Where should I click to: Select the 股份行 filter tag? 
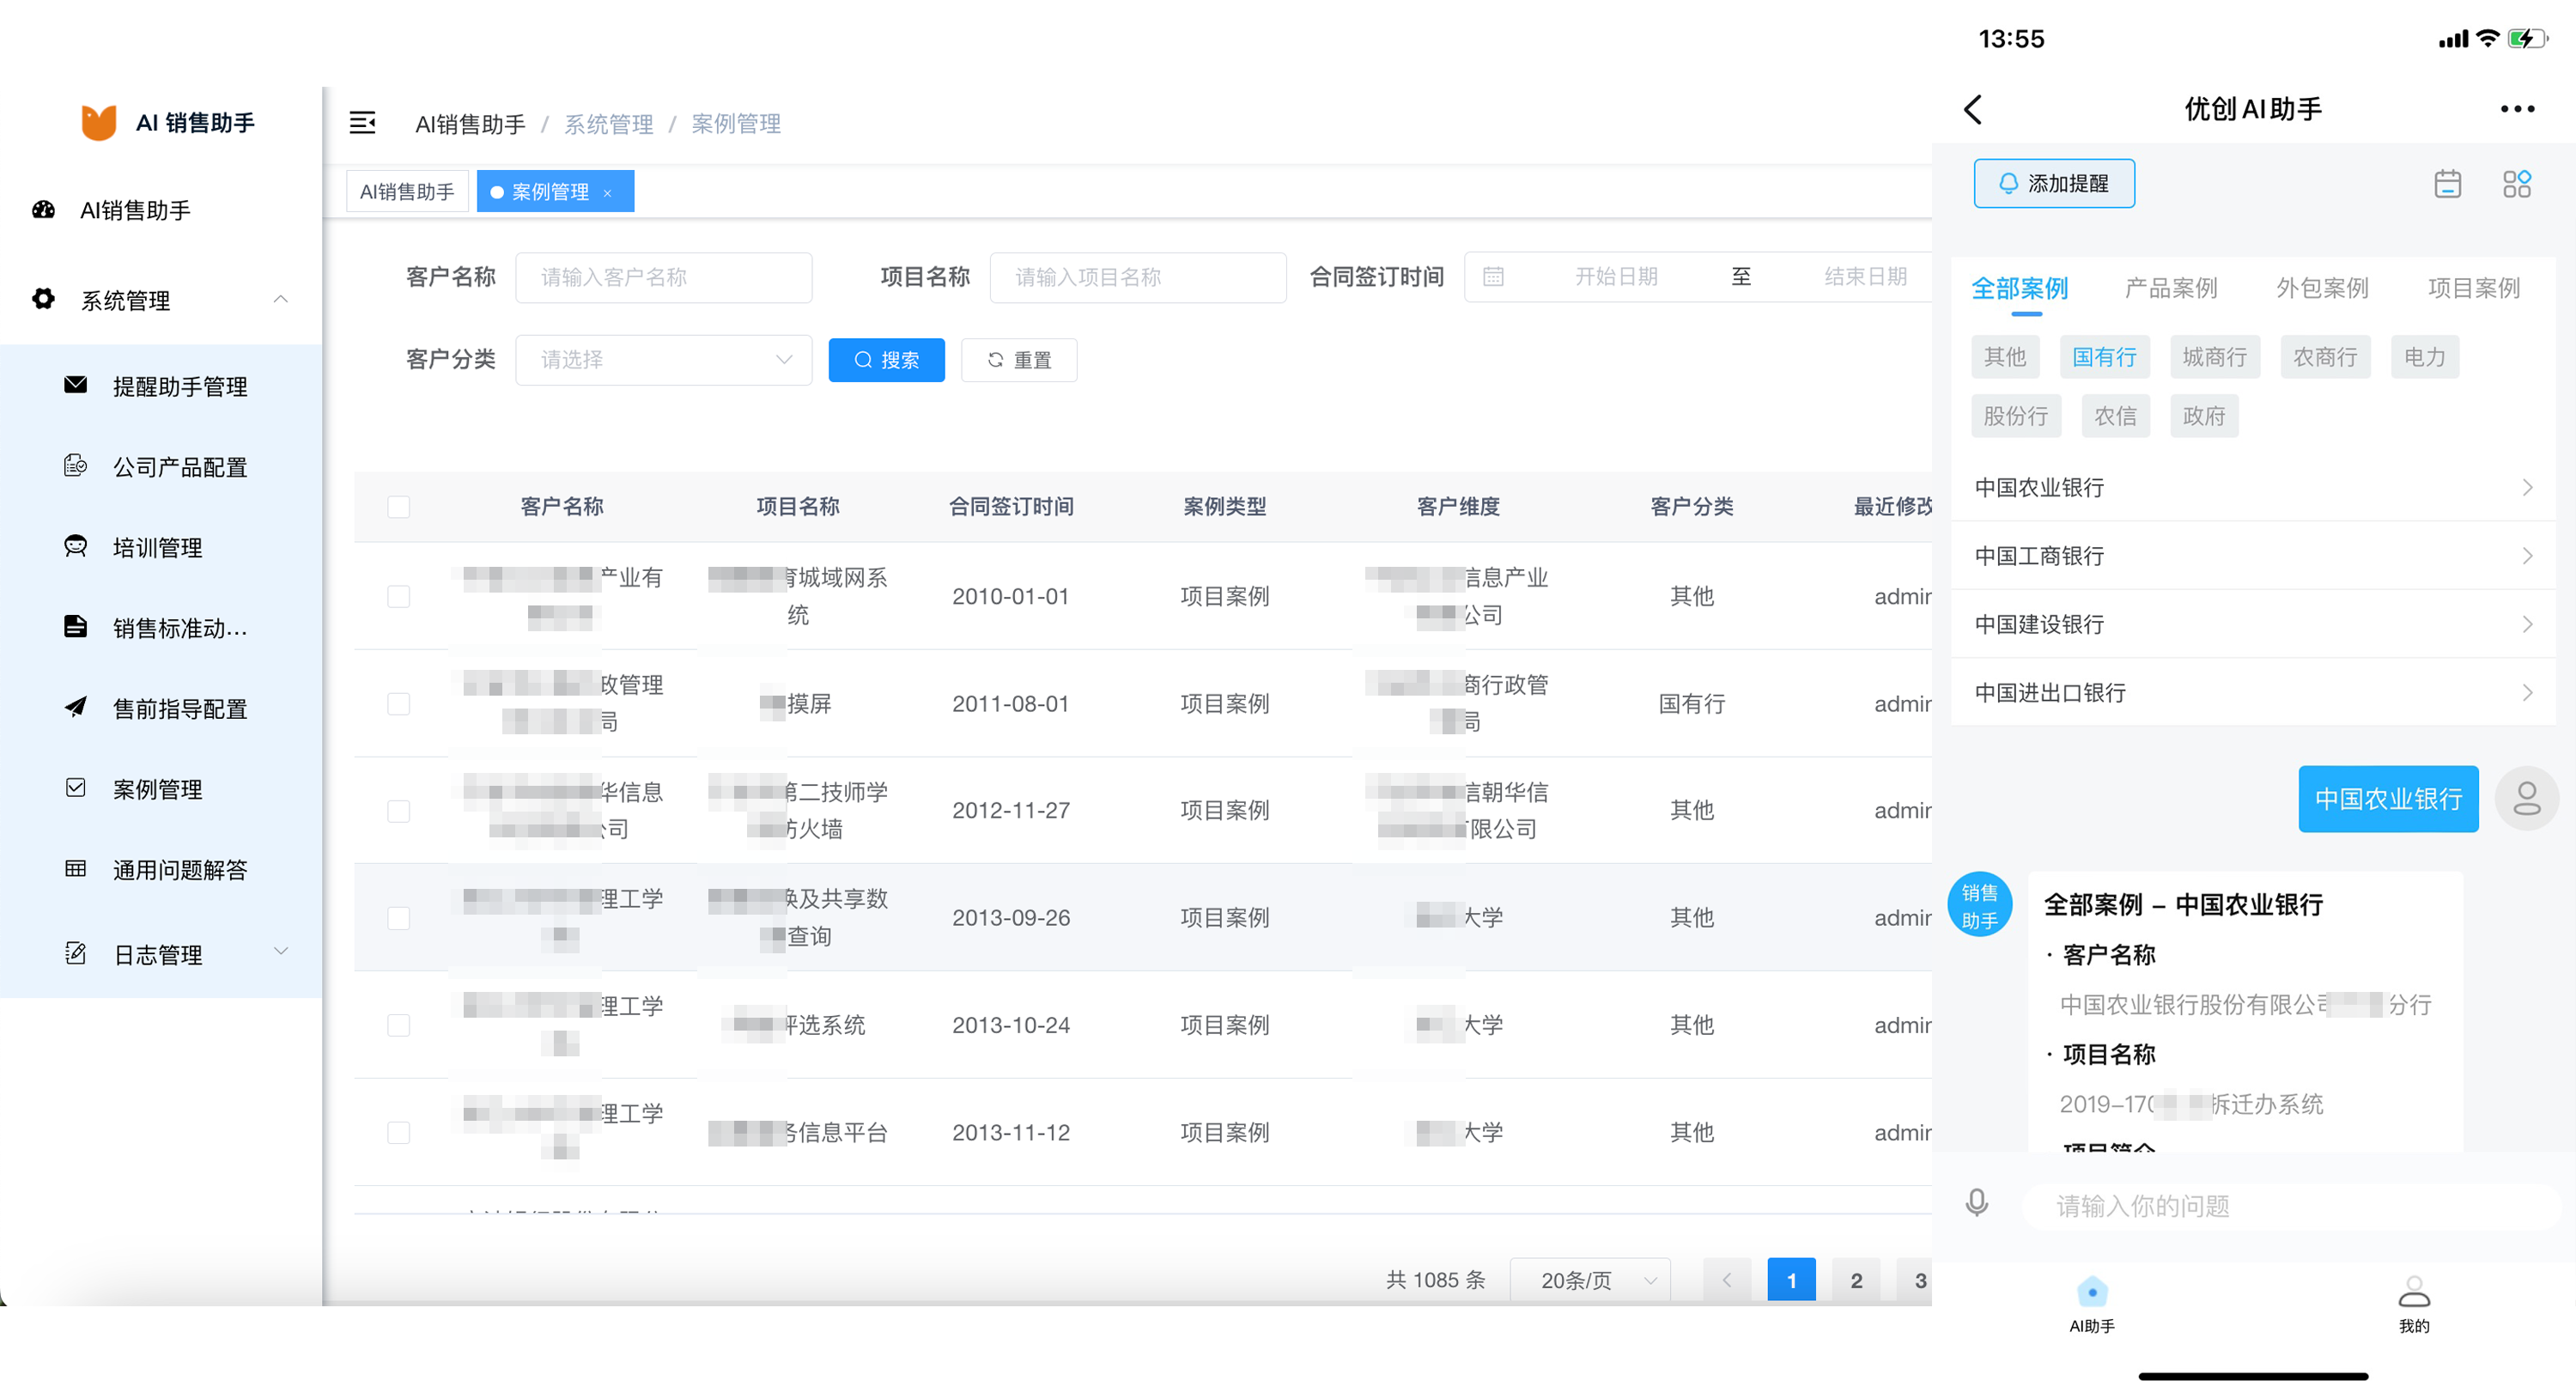2016,416
